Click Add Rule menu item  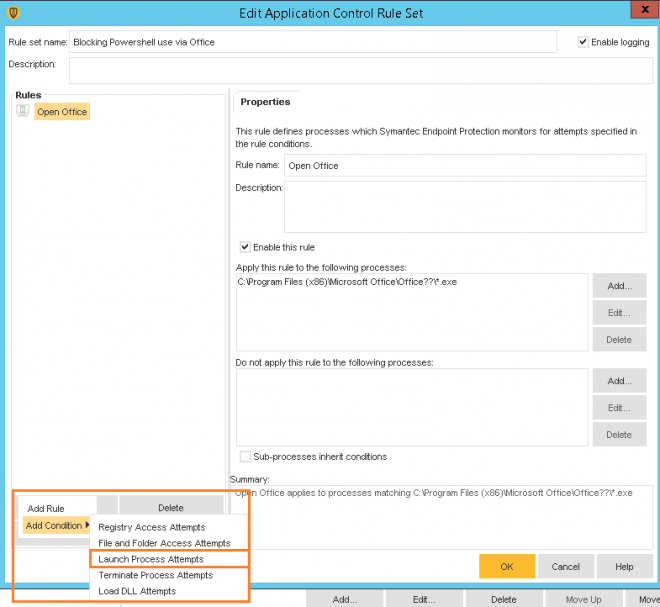pyautogui.click(x=46, y=509)
